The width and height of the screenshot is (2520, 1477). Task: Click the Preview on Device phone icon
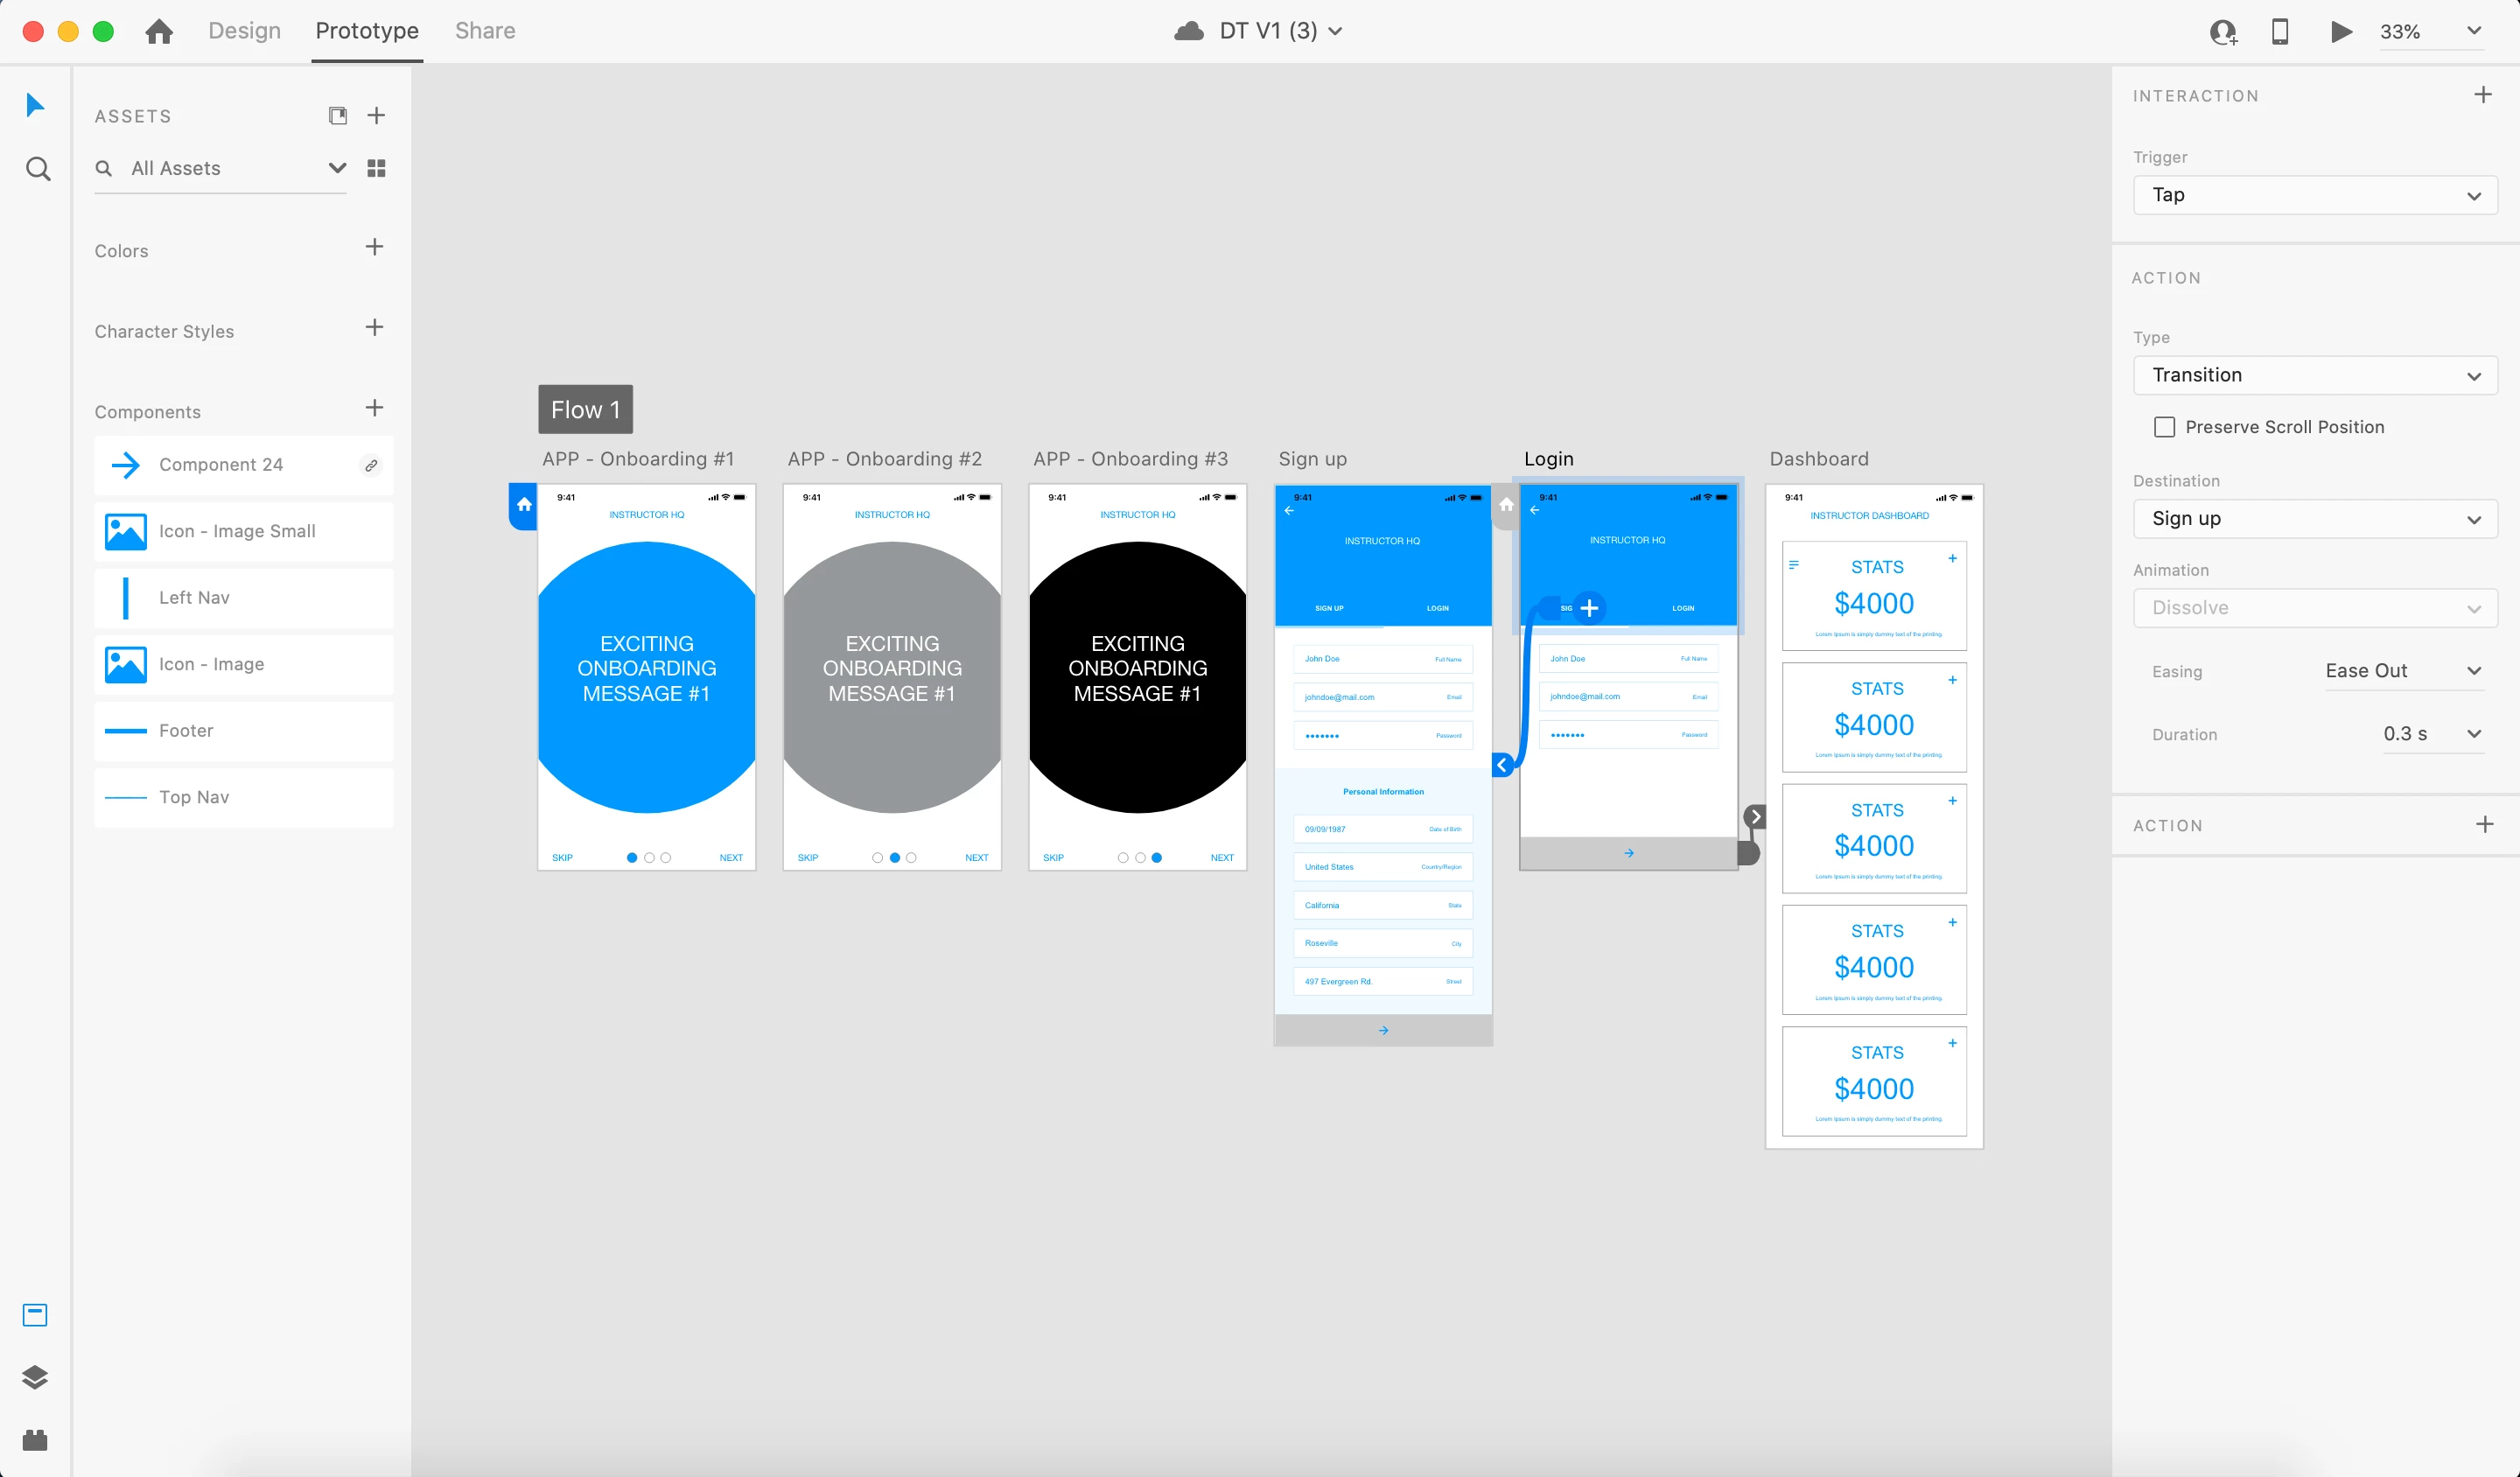(2280, 31)
